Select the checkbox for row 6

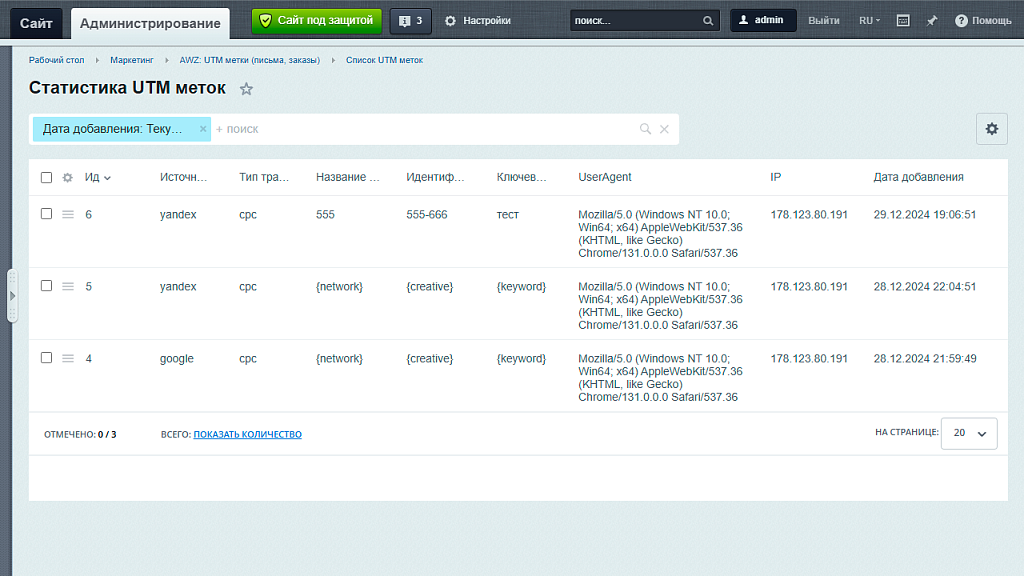[46, 214]
